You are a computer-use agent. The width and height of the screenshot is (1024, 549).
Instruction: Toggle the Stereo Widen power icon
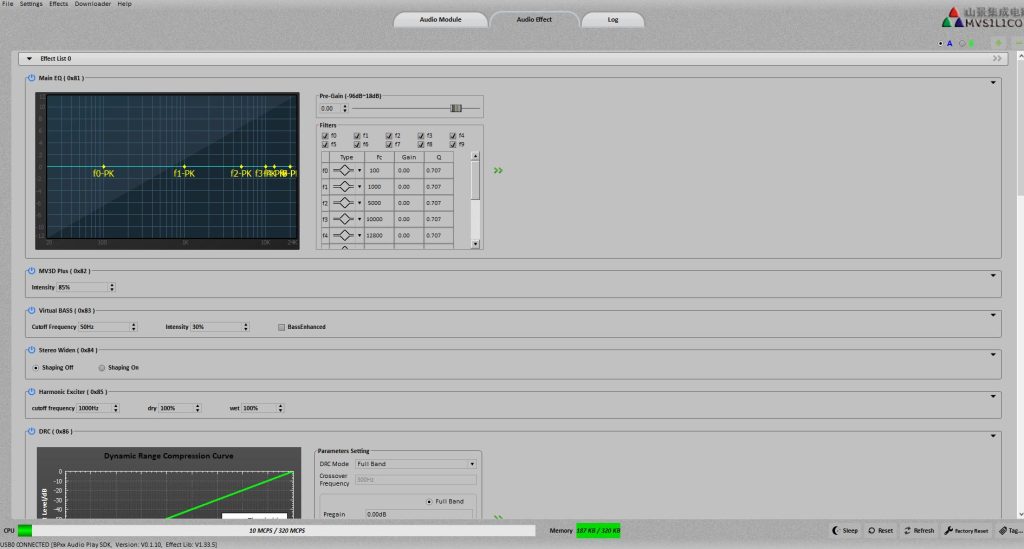coord(31,350)
